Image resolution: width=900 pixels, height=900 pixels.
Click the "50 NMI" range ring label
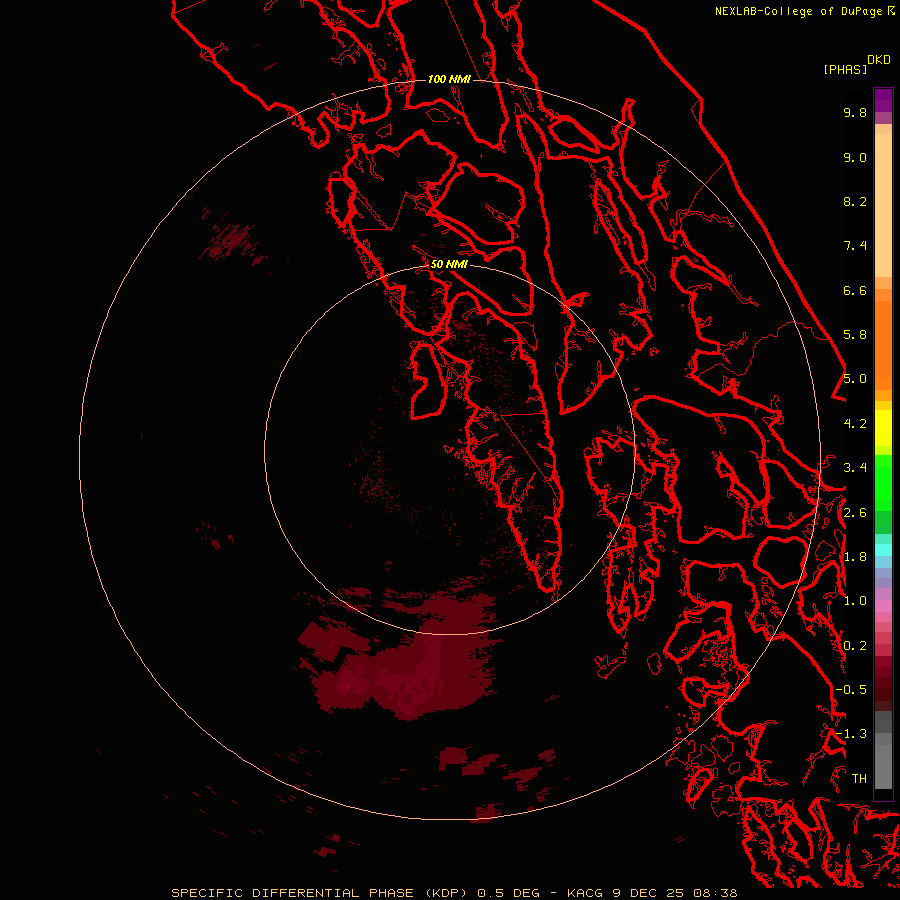click(449, 264)
